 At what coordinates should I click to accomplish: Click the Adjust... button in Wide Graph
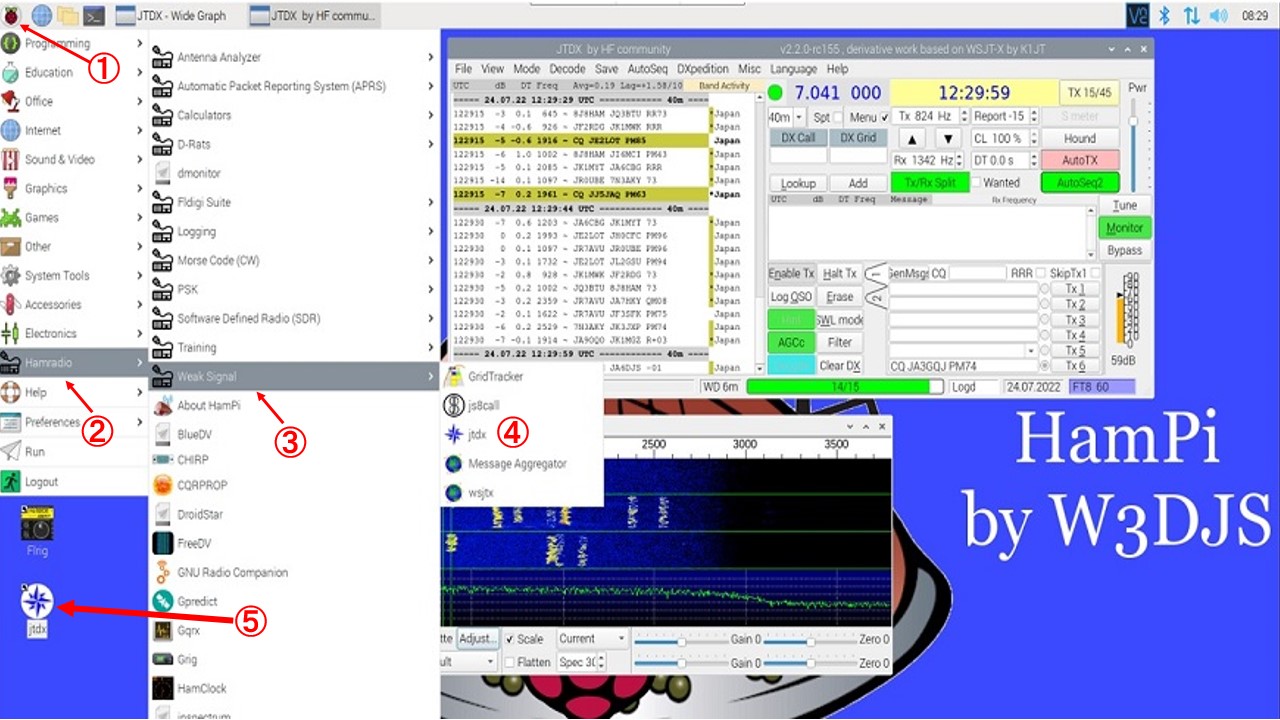tap(478, 639)
